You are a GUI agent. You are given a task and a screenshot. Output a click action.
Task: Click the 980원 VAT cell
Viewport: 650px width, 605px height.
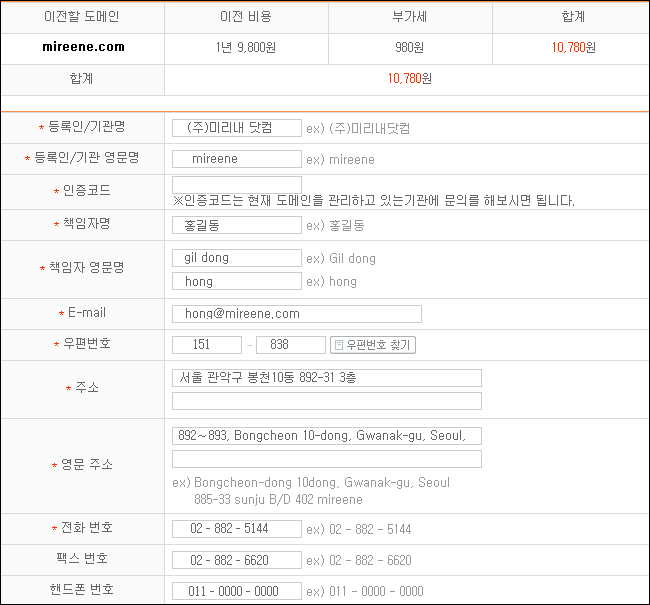[410, 47]
